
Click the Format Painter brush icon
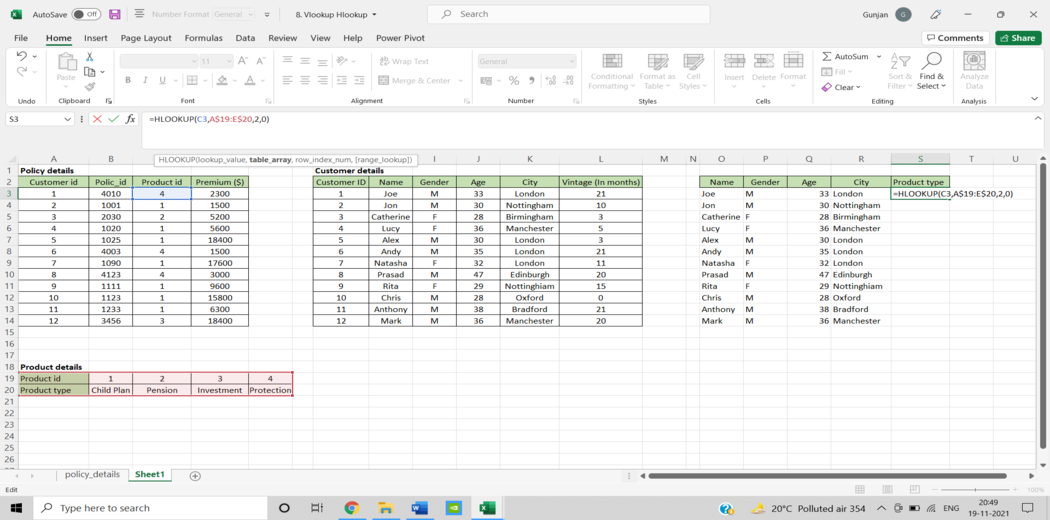89,86
